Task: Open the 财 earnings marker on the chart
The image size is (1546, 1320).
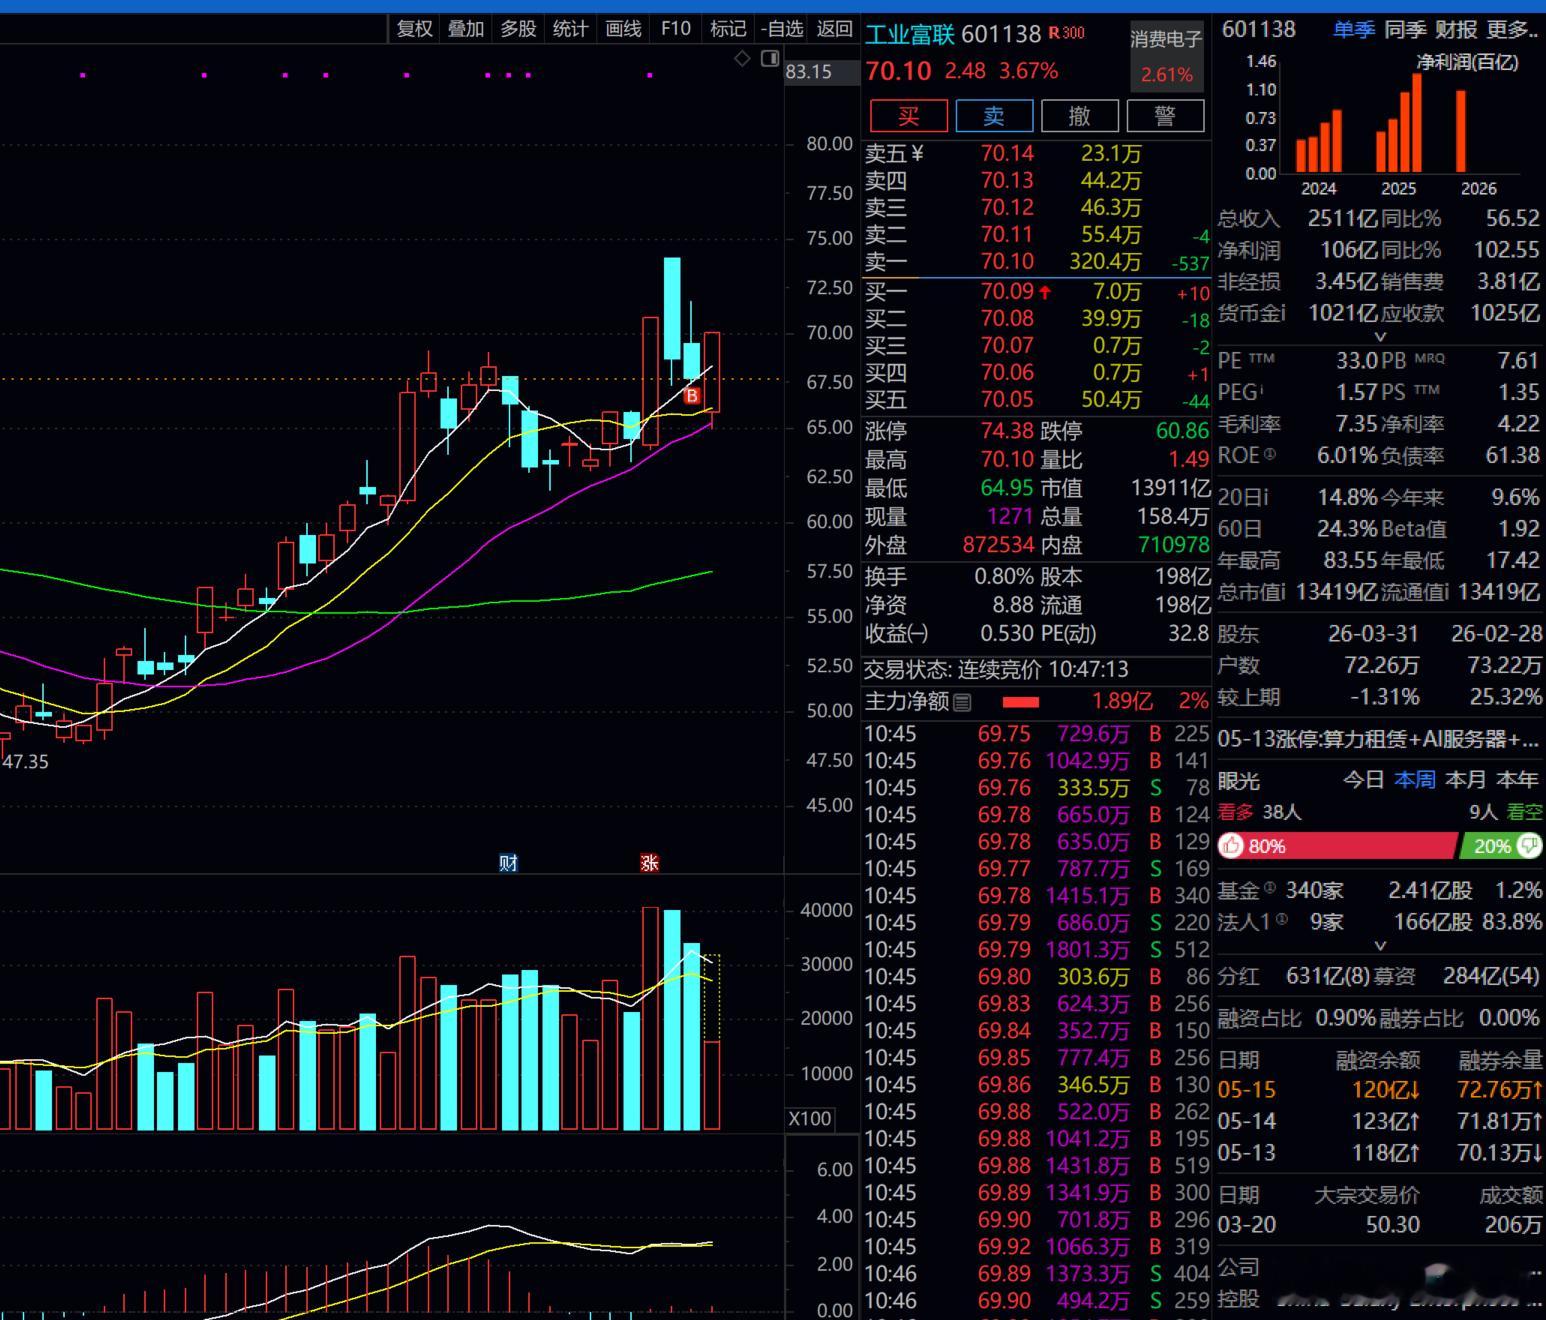Action: [x=508, y=862]
